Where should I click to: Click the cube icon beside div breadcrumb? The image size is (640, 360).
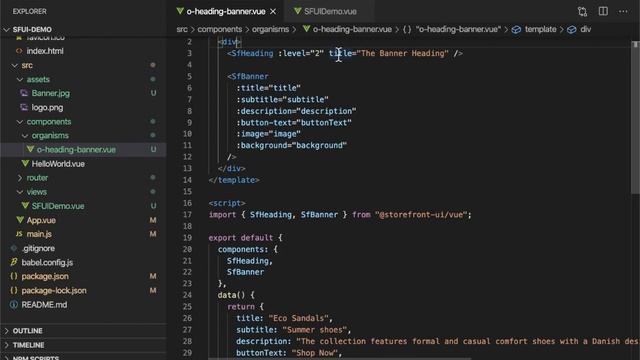tap(572, 29)
